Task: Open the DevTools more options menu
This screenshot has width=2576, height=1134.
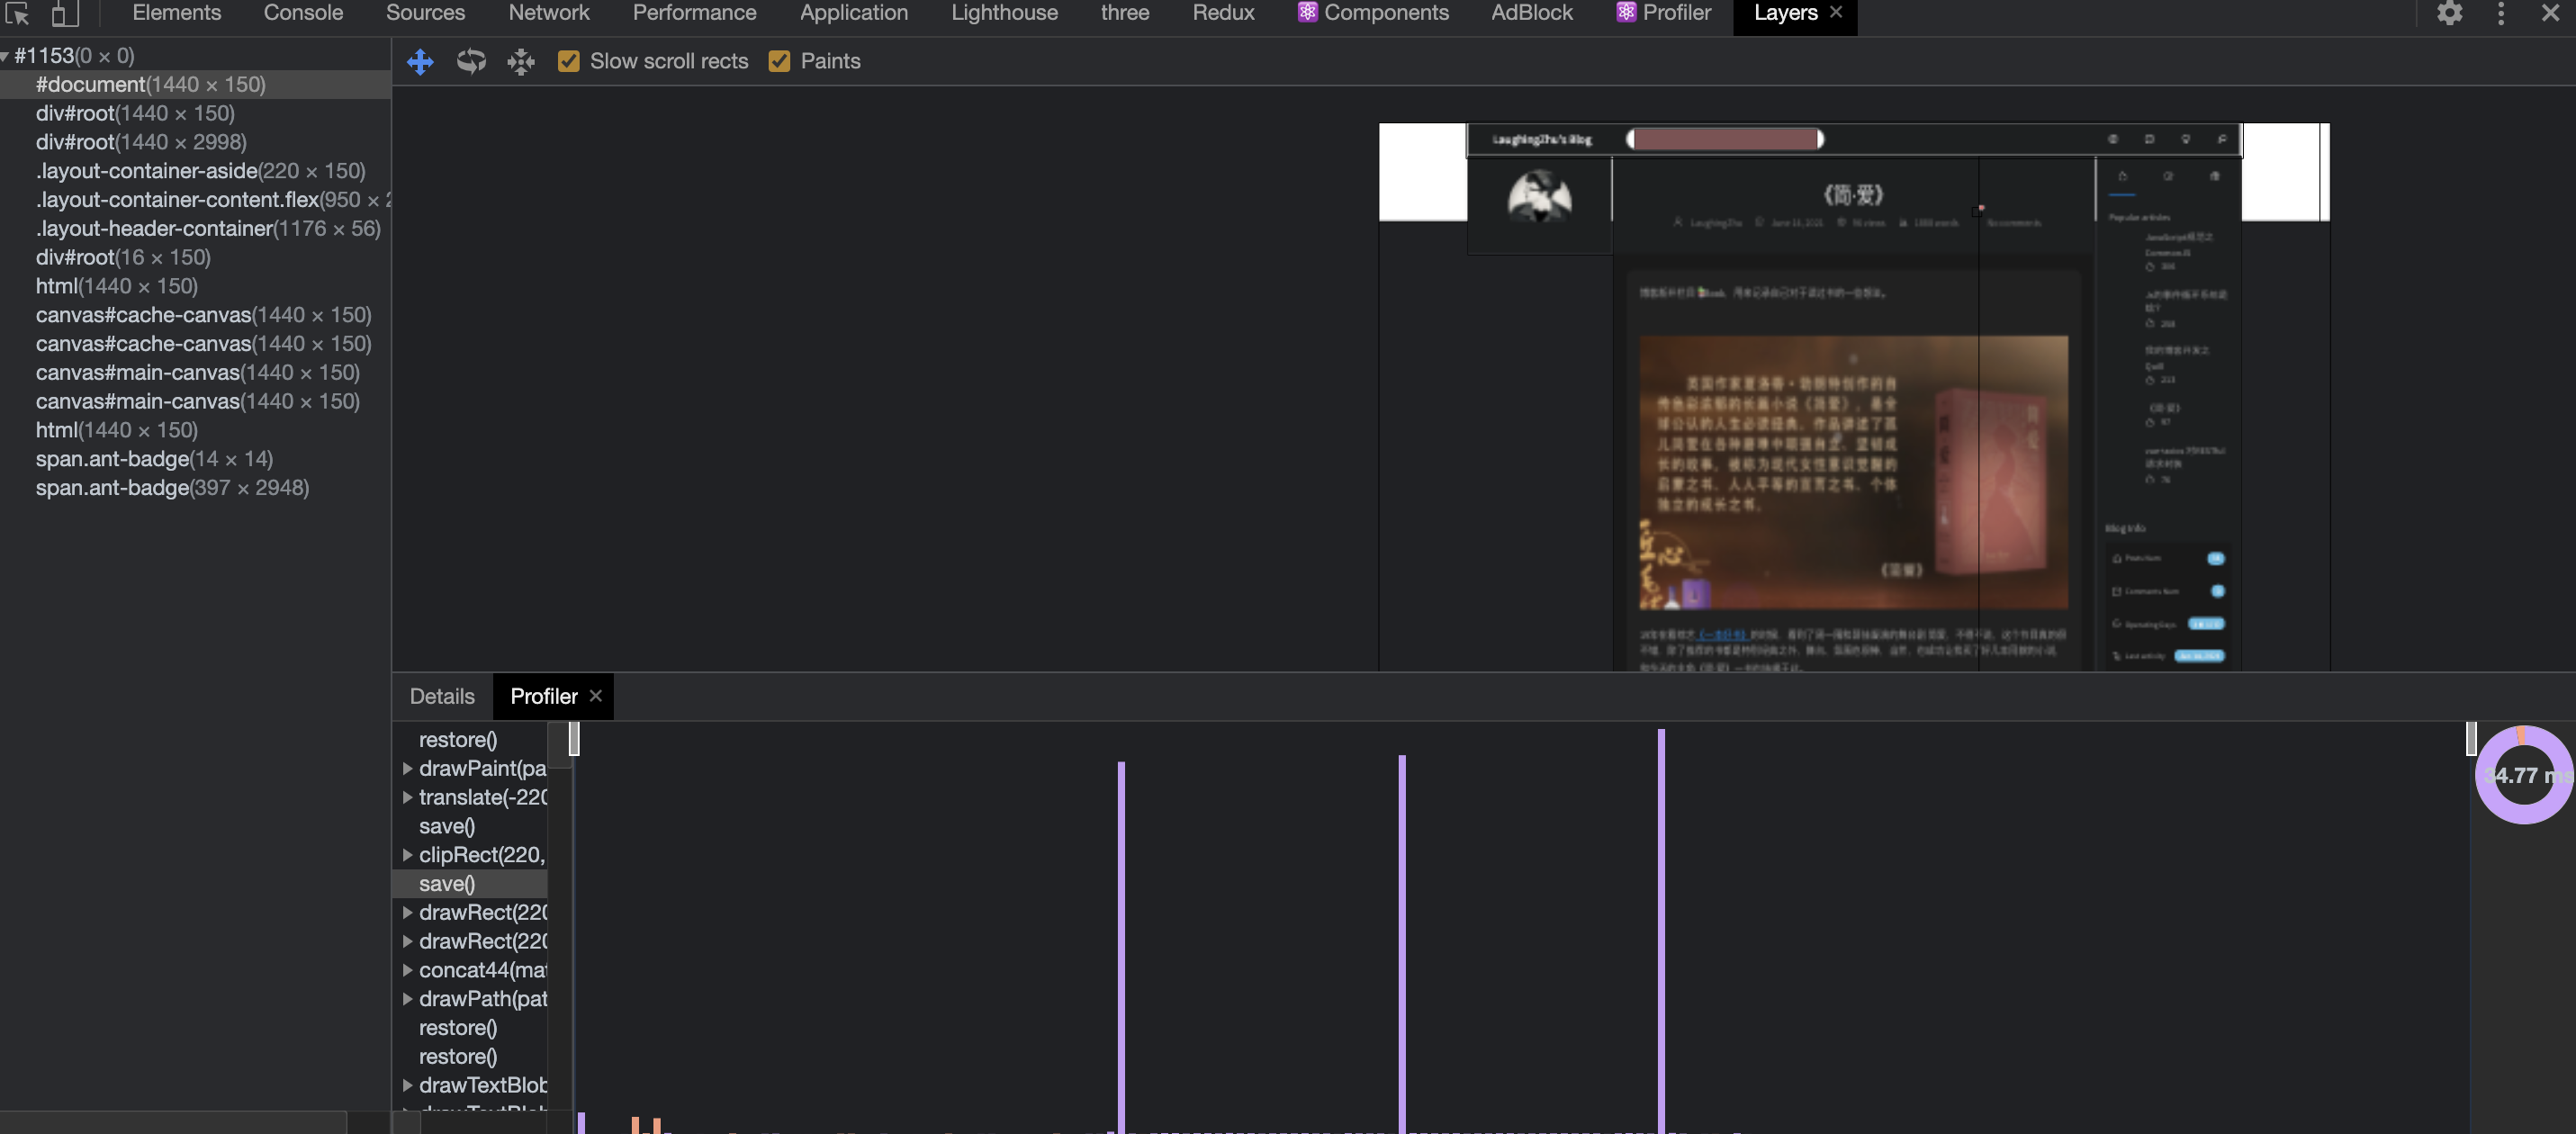Action: coord(2501,13)
